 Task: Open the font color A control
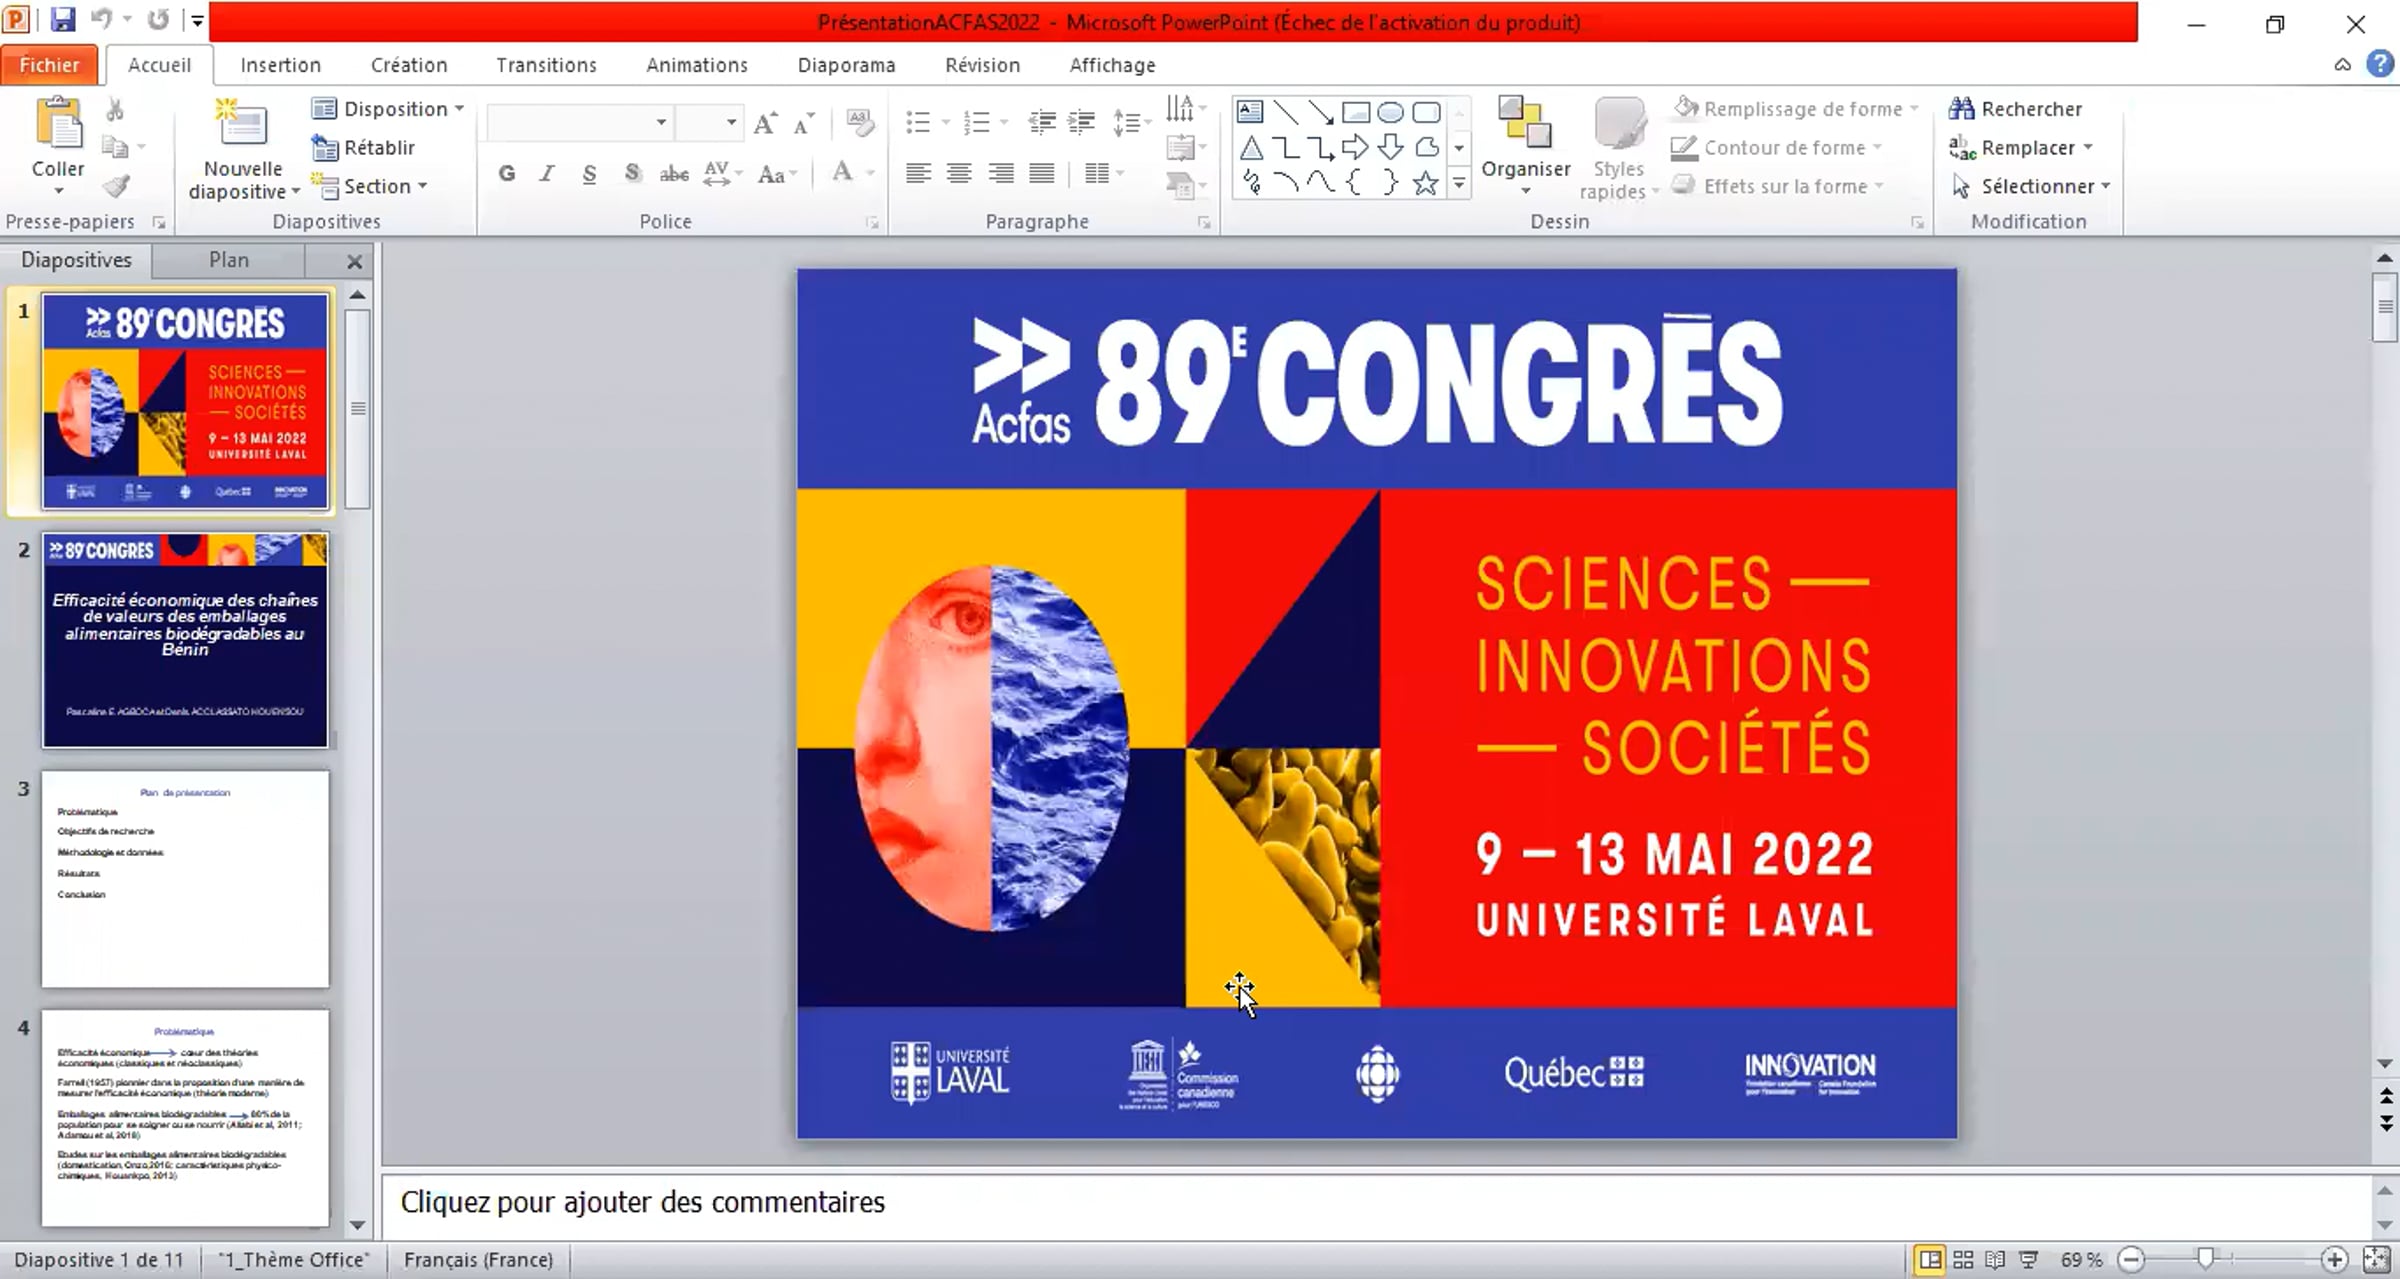[843, 173]
